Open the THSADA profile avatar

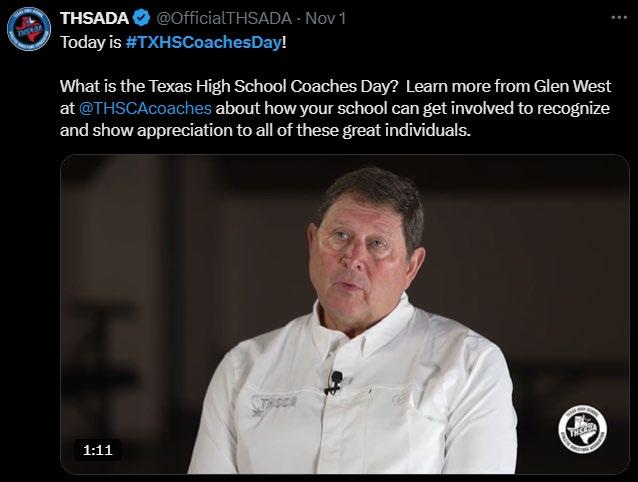pyautogui.click(x=27, y=30)
